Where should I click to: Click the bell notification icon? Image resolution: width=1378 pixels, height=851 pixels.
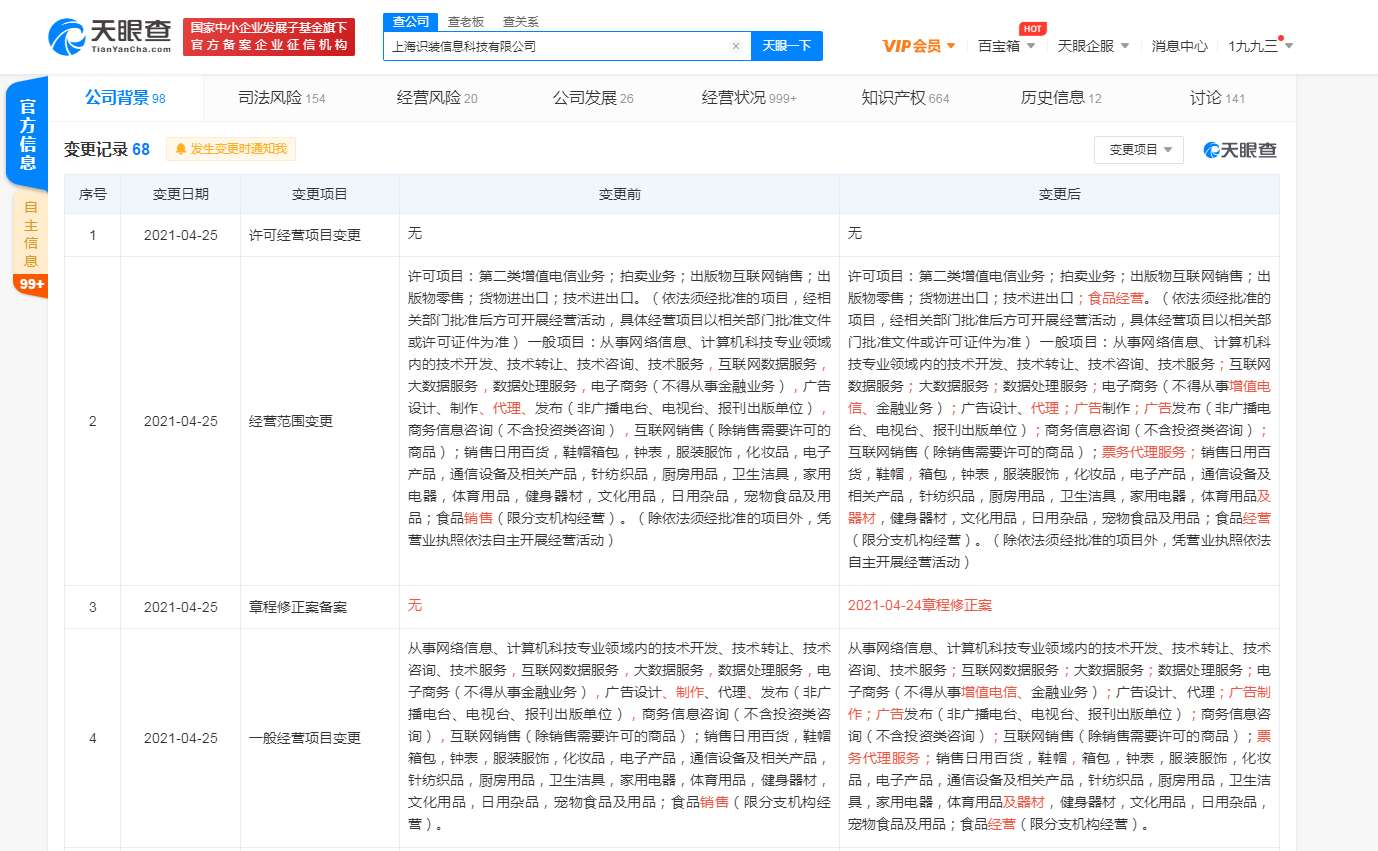coord(181,149)
